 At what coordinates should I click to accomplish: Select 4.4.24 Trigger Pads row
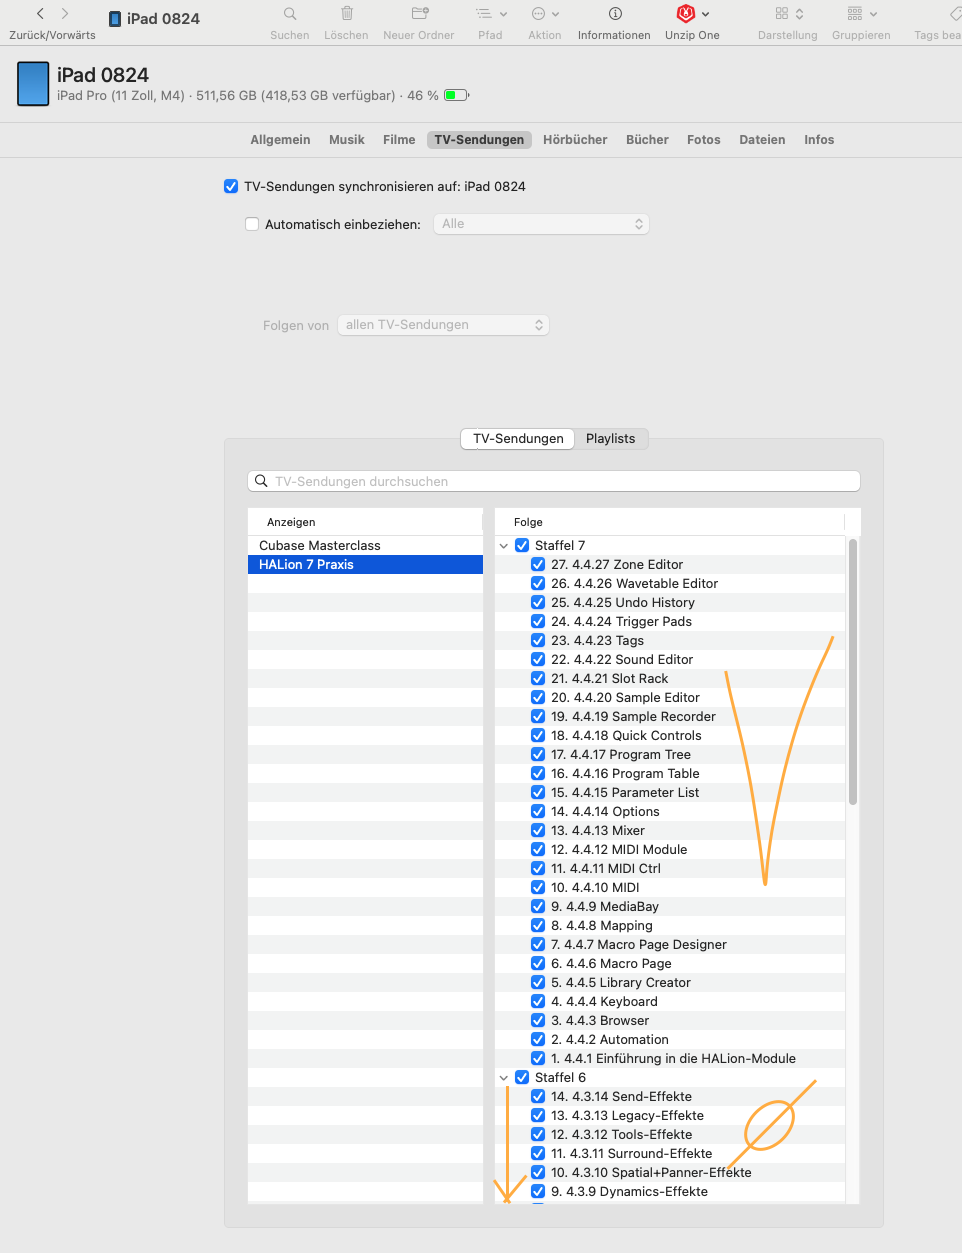pos(670,621)
